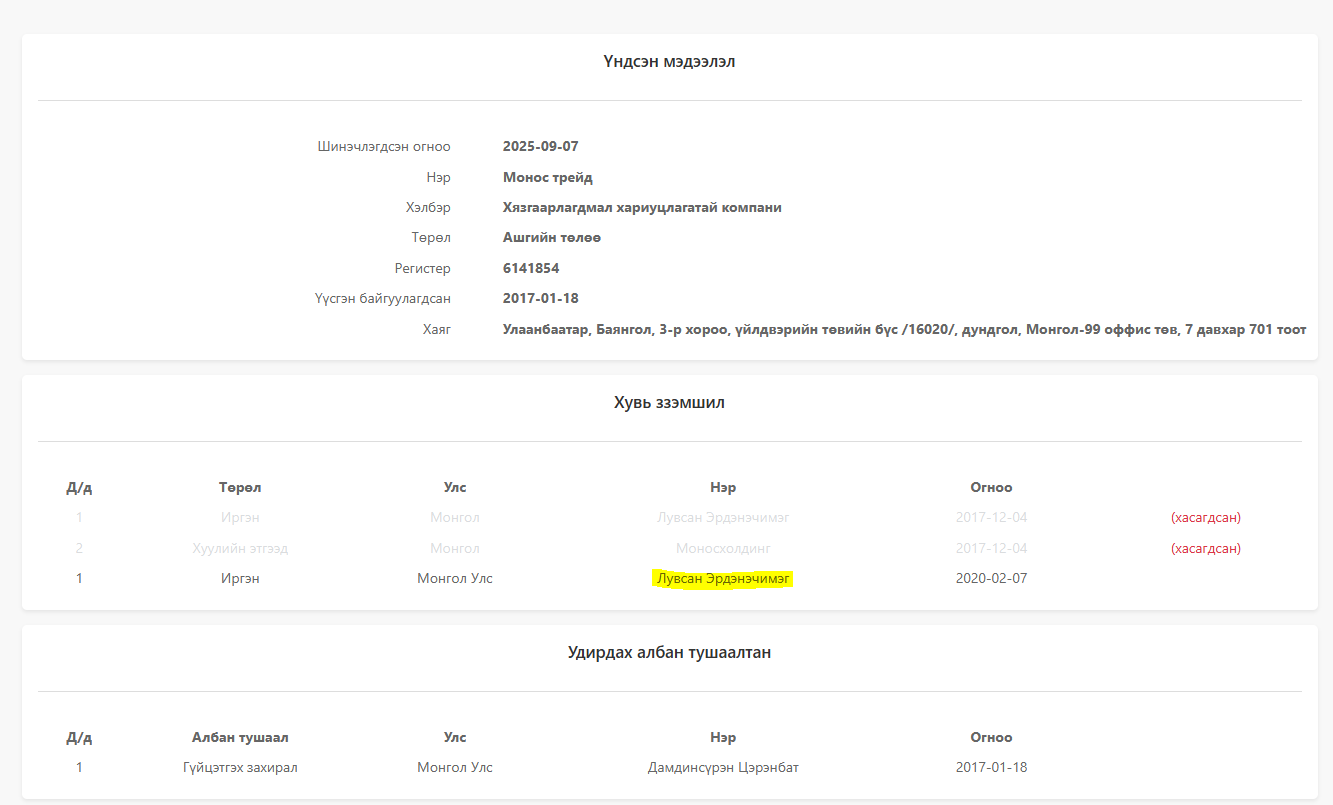This screenshot has height=805, width=1333.
Task: Click (хасагдсан) label in the Моносхолдинг row
Action: (x=1205, y=548)
